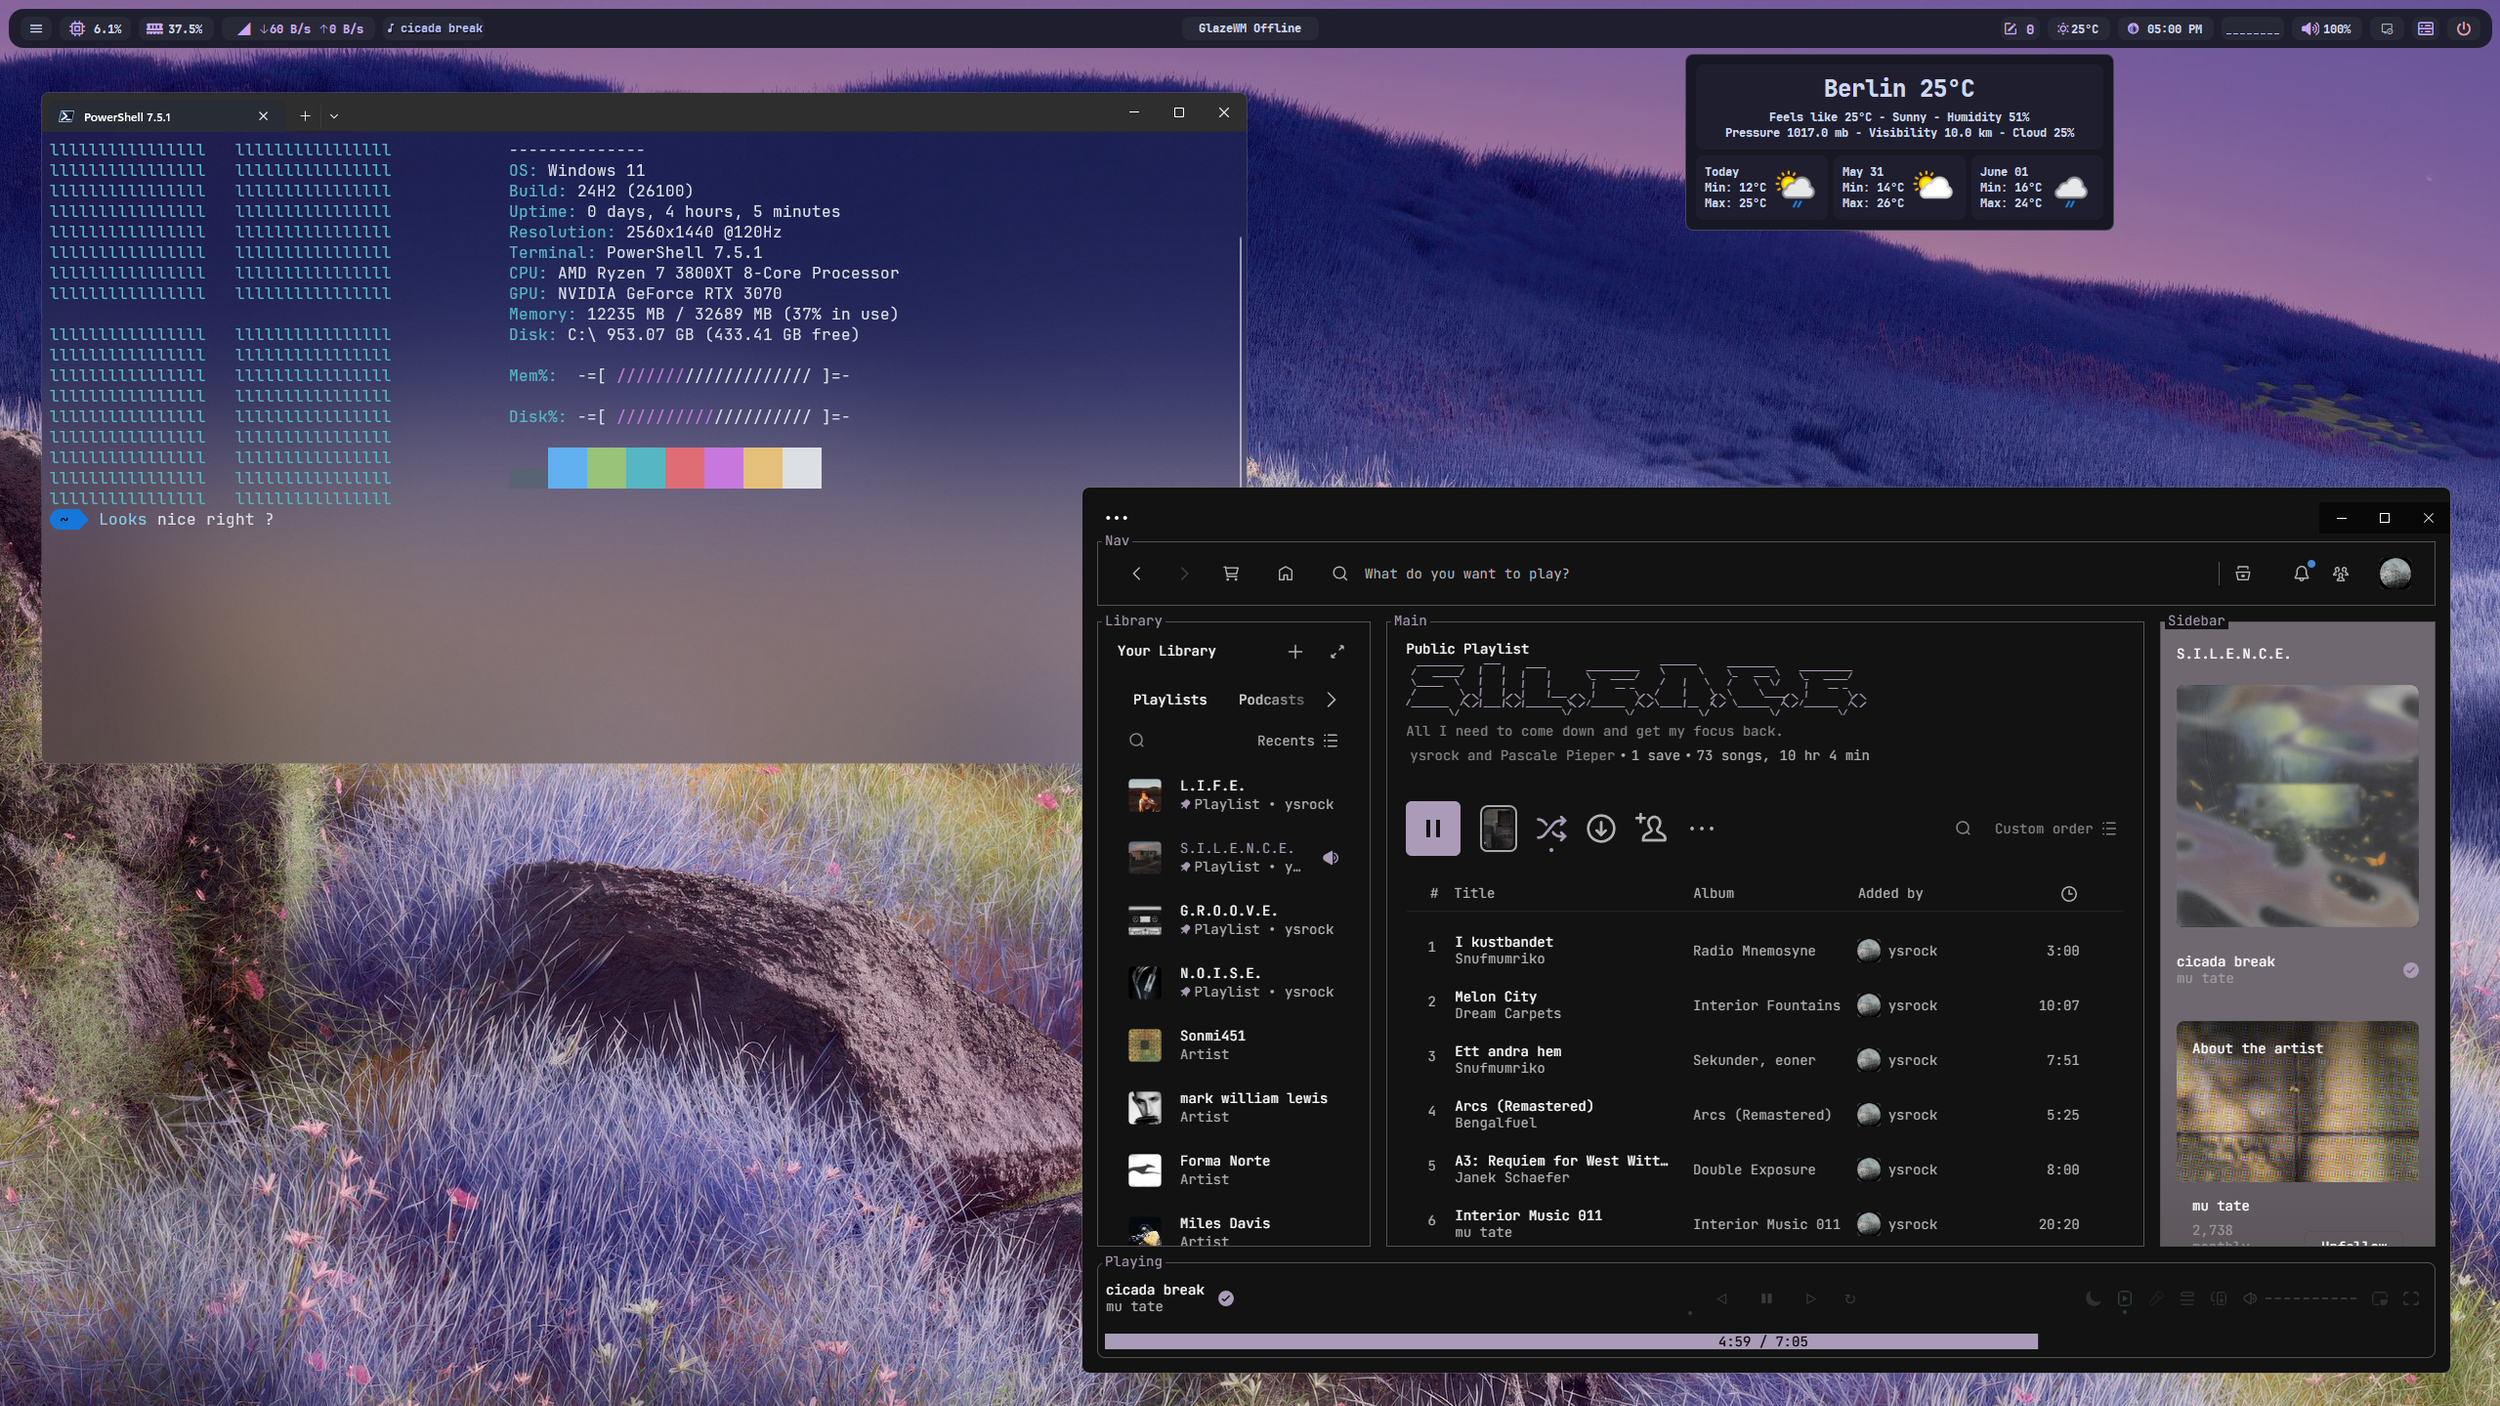Click the invite collaborators icon
The image size is (2500, 1406).
[1651, 828]
